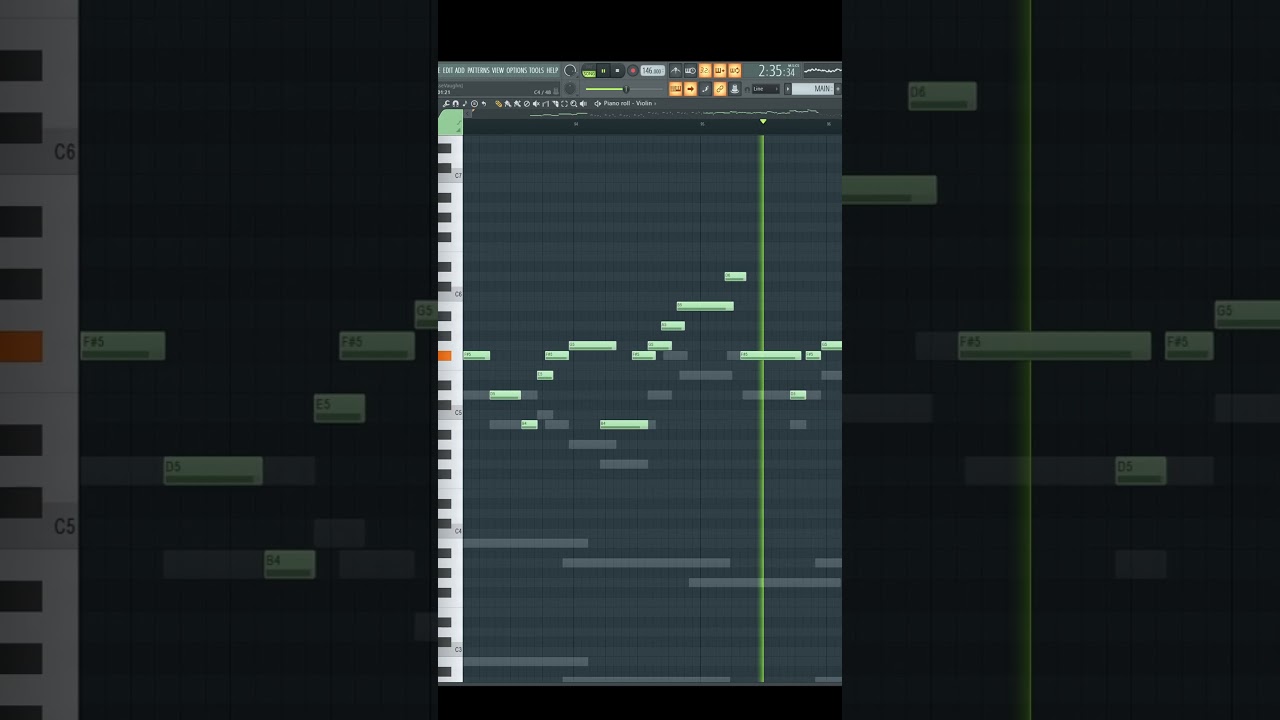Open the VIEW menu
1280x720 pixels.
point(498,70)
